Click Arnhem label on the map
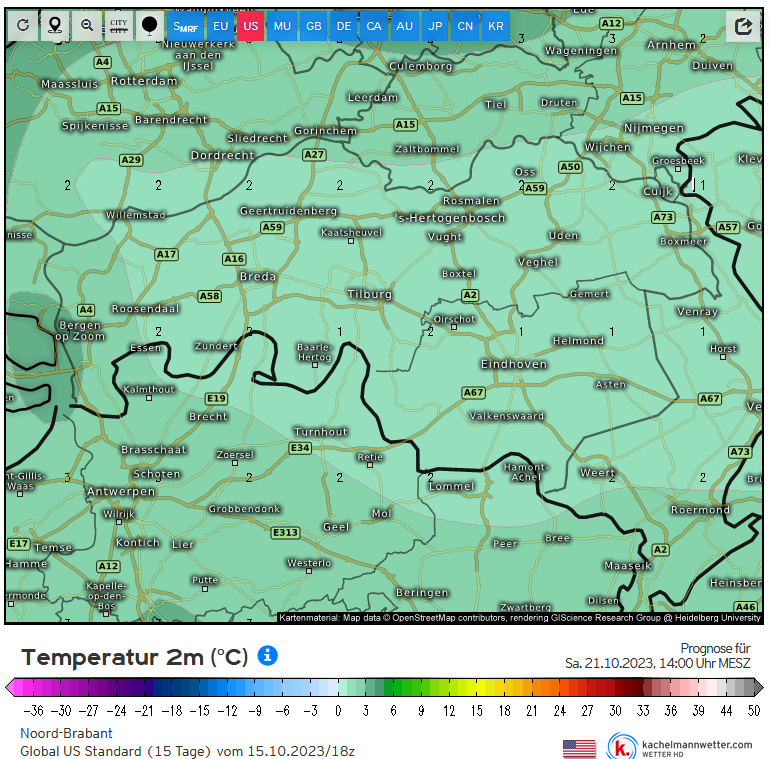 tap(671, 45)
